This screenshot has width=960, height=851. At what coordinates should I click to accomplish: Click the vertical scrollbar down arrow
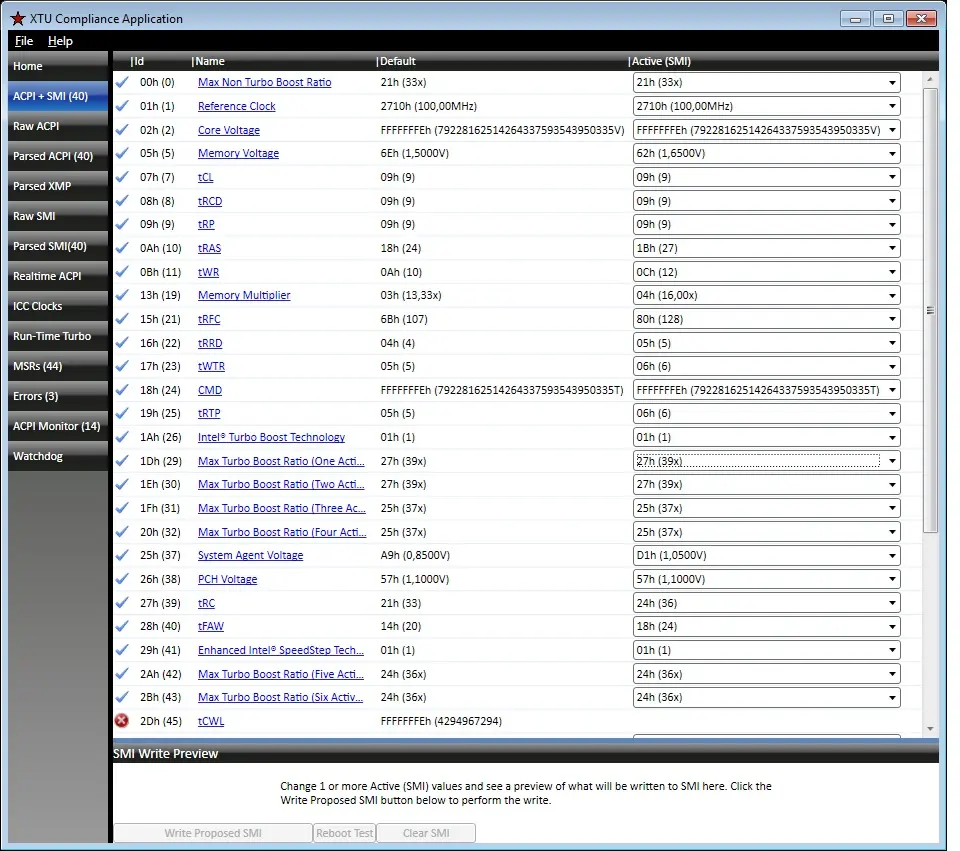tap(930, 729)
